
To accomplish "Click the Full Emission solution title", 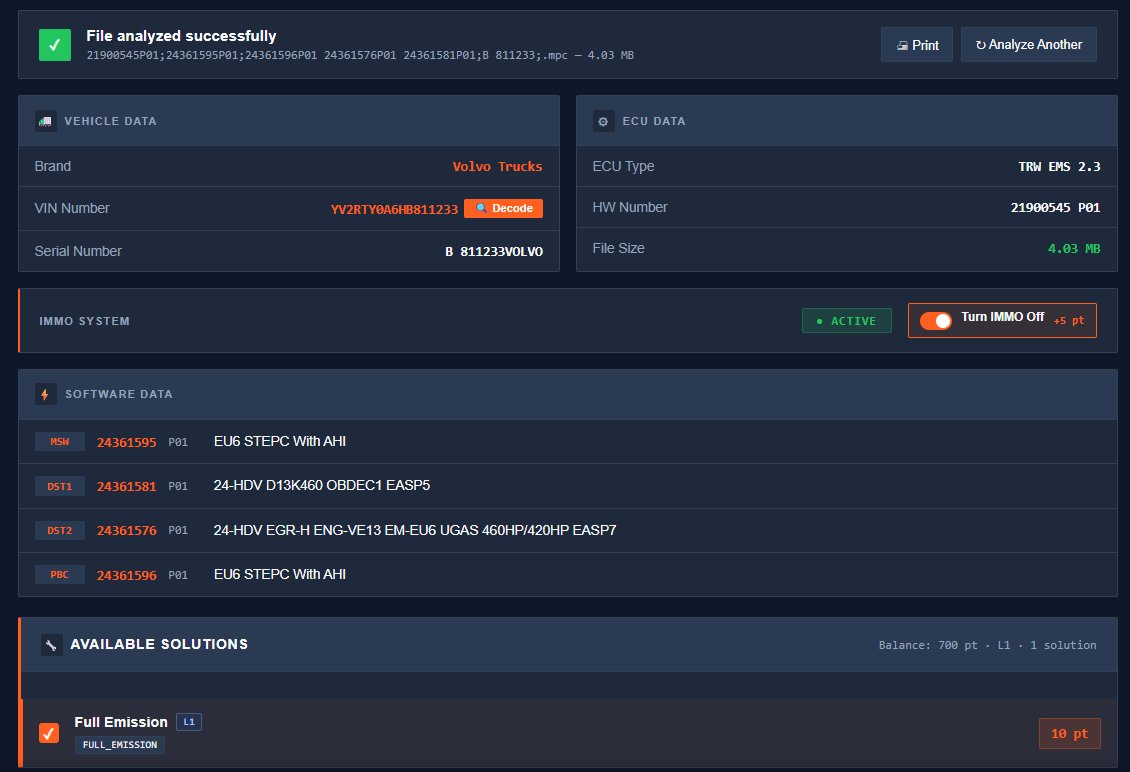I will (x=121, y=722).
